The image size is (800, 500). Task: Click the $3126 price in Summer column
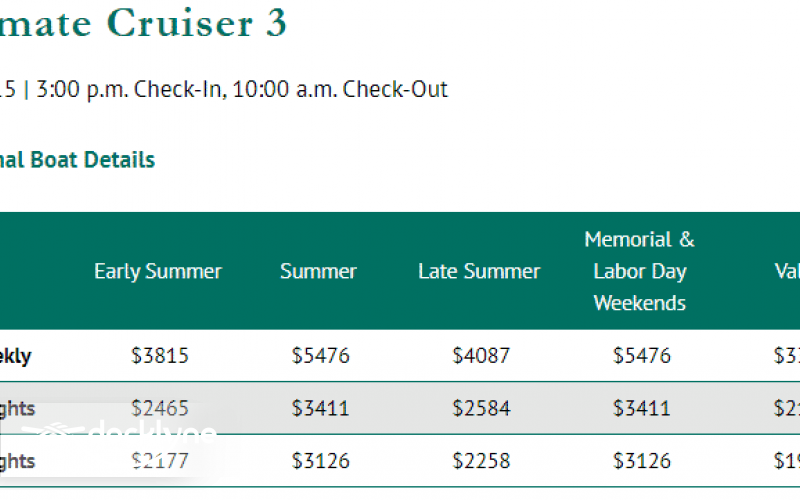pyautogui.click(x=321, y=461)
